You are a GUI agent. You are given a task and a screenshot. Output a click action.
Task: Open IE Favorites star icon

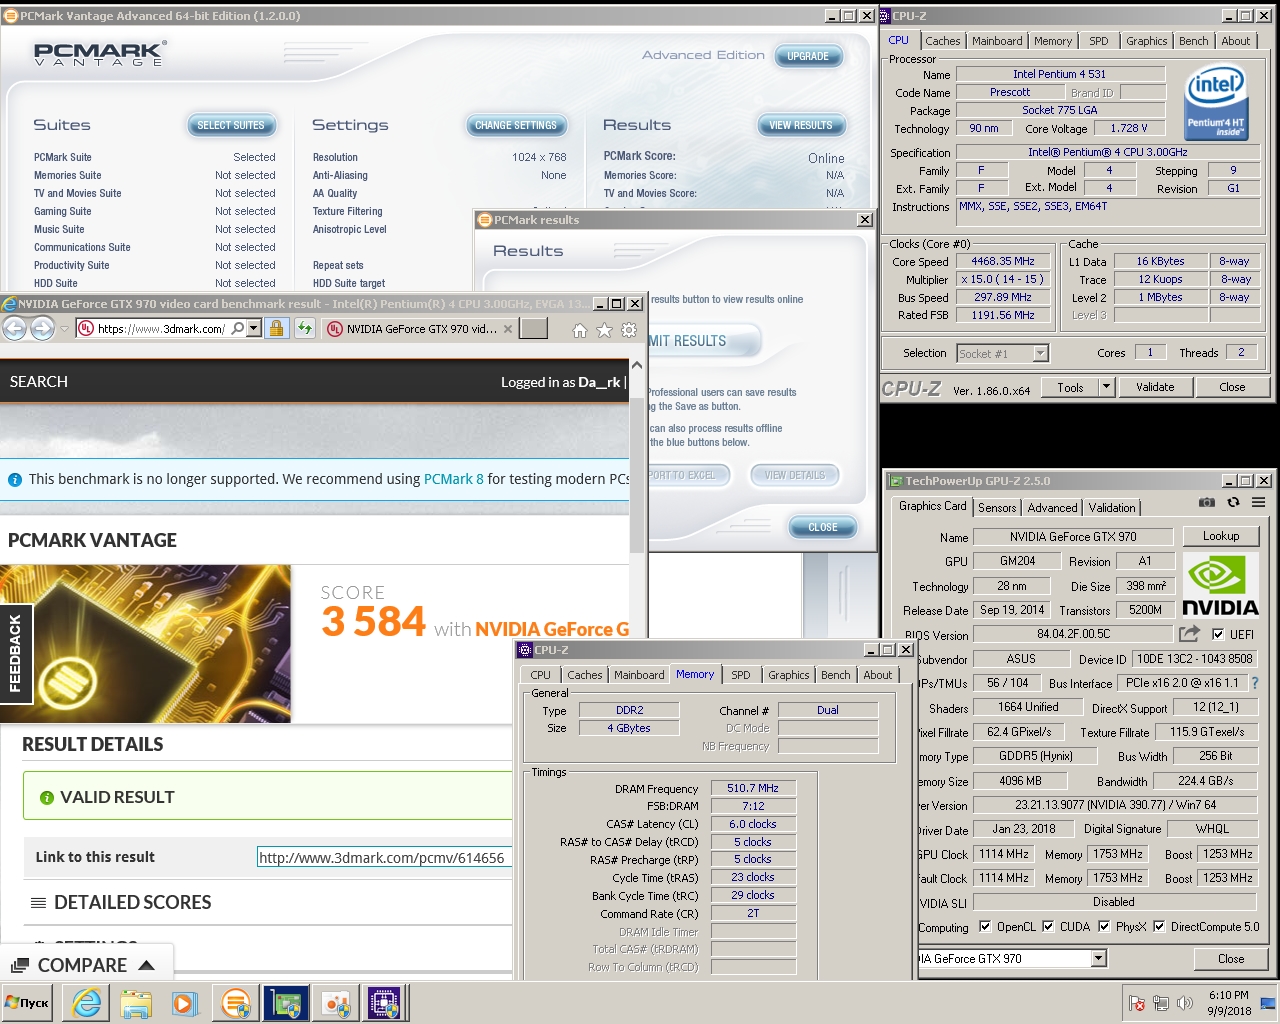(x=604, y=330)
